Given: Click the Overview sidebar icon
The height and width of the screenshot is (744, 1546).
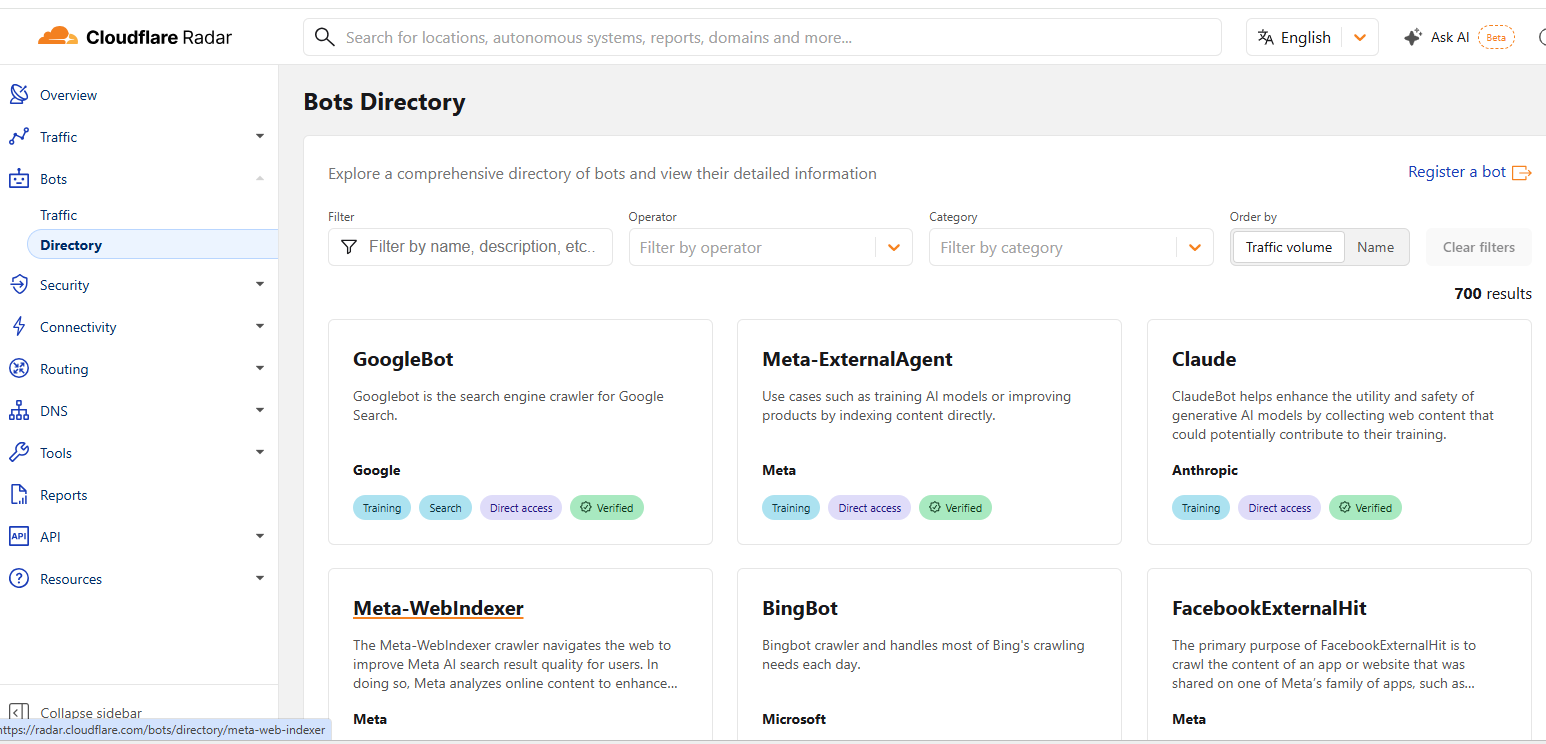Looking at the screenshot, I should point(19,95).
